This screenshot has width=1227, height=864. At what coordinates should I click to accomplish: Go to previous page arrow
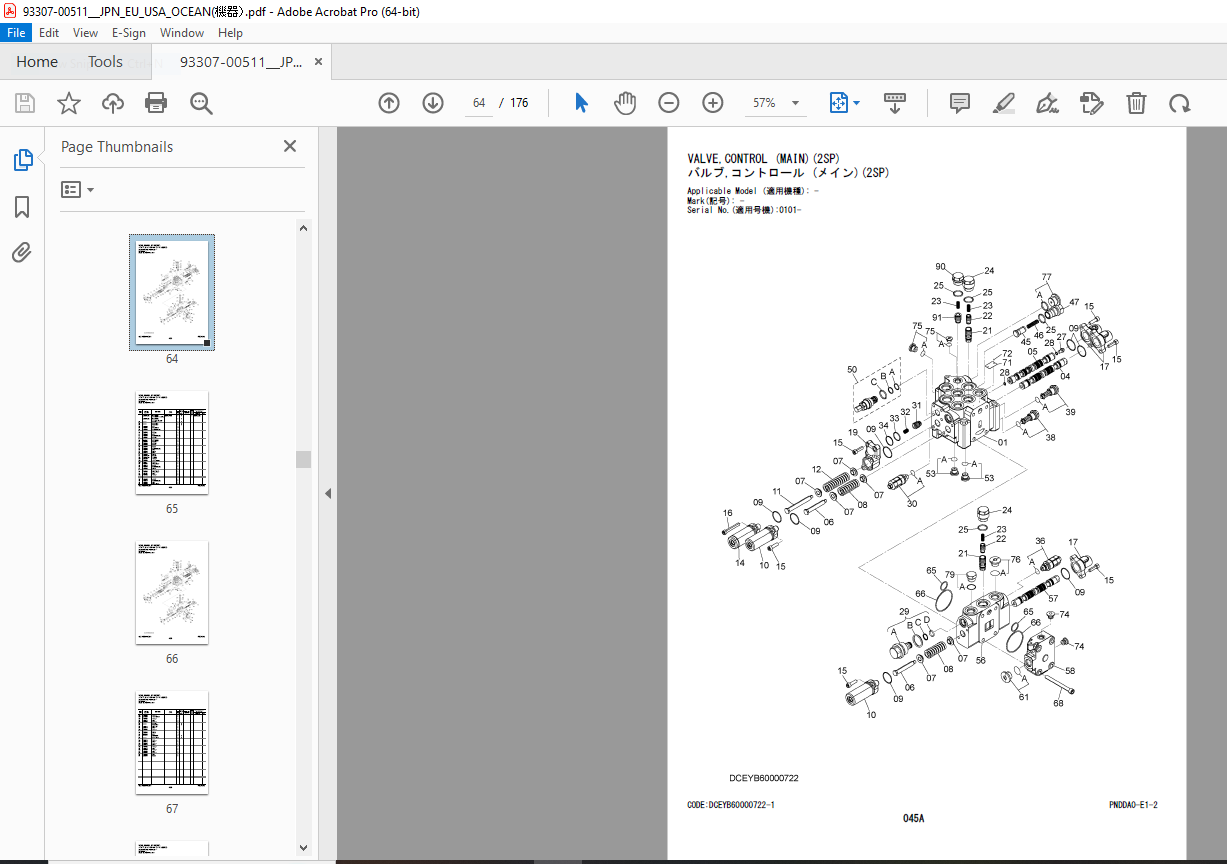(x=389, y=103)
